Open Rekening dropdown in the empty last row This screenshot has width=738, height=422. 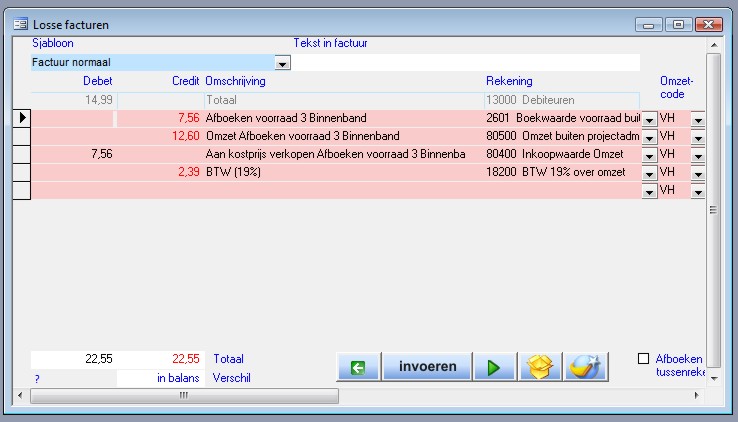coord(649,191)
